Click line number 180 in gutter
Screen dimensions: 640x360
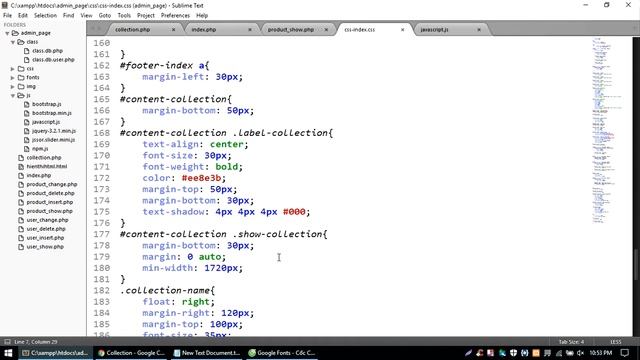pos(102,268)
